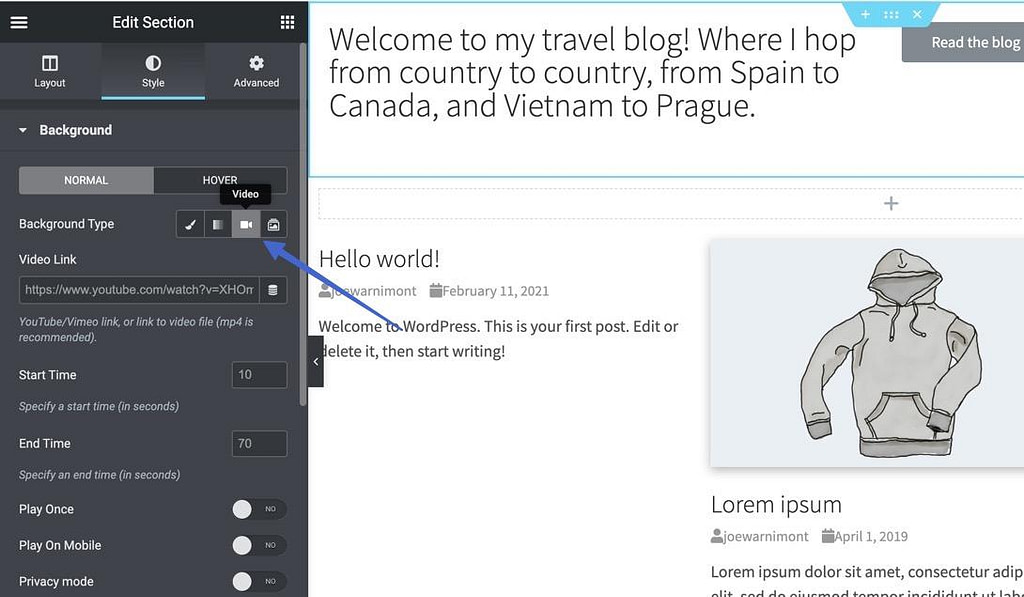The height and width of the screenshot is (597, 1024).
Task: Collapse the Background settings section
Action: pos(24,129)
